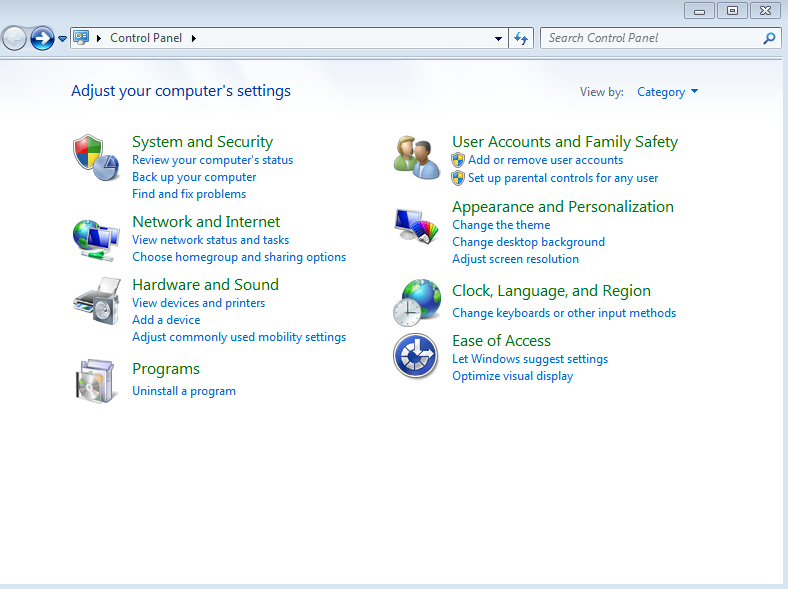This screenshot has height=589, width=788.
Task: Click Change keyboards or other input methods
Action: coord(564,313)
